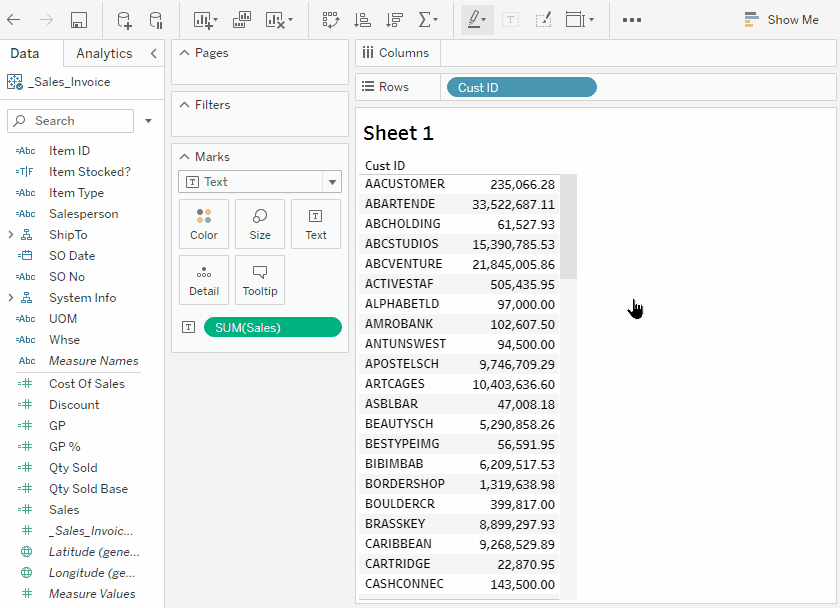Screen dimensions: 840x608
Task: Expand the ShipTo hierarchy
Action: (x=11, y=235)
